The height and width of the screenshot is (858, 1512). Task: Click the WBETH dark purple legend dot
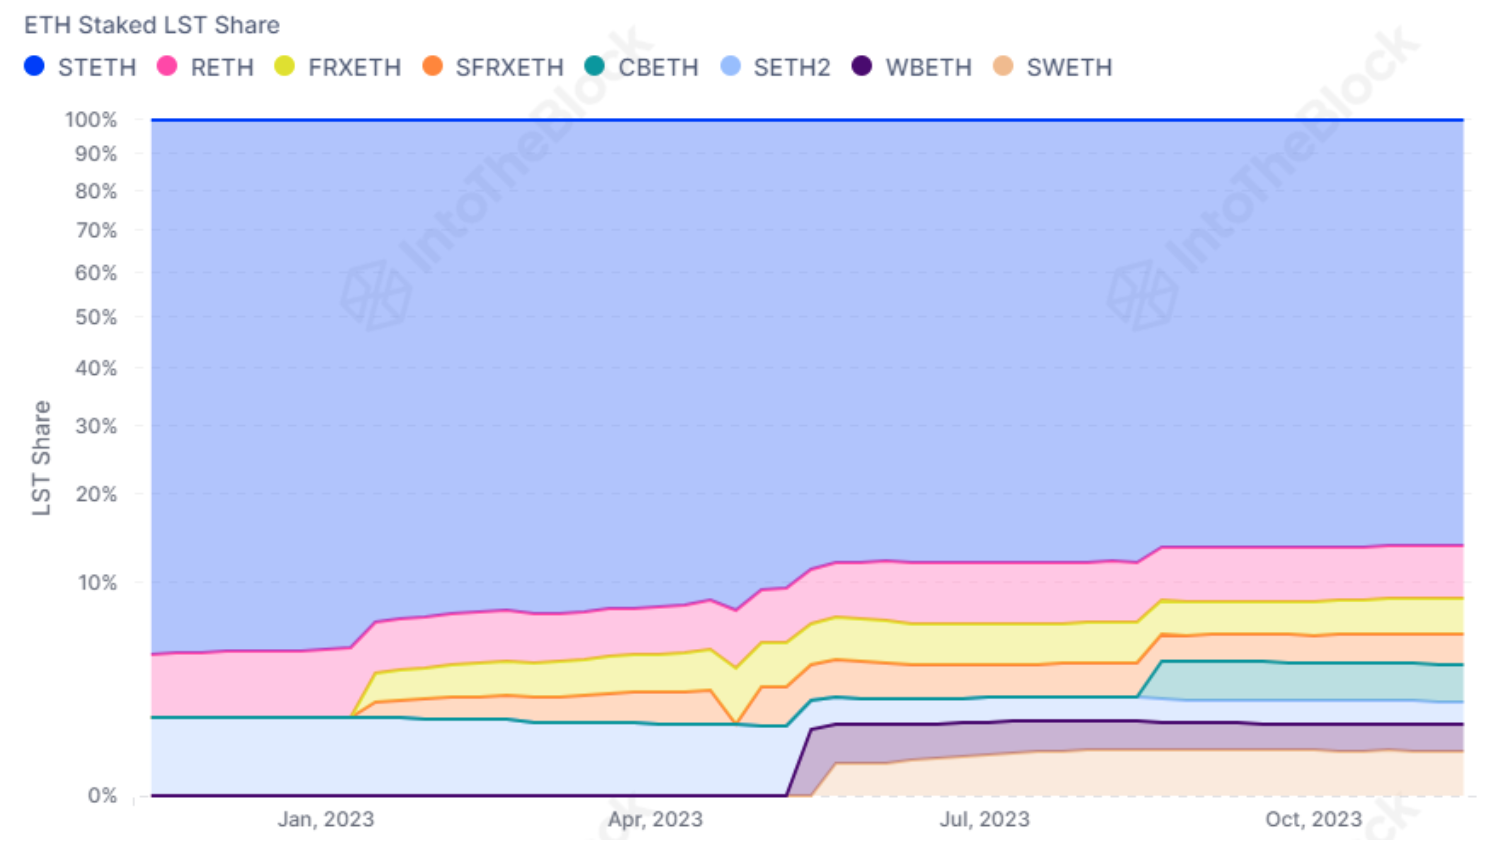[x=862, y=66]
